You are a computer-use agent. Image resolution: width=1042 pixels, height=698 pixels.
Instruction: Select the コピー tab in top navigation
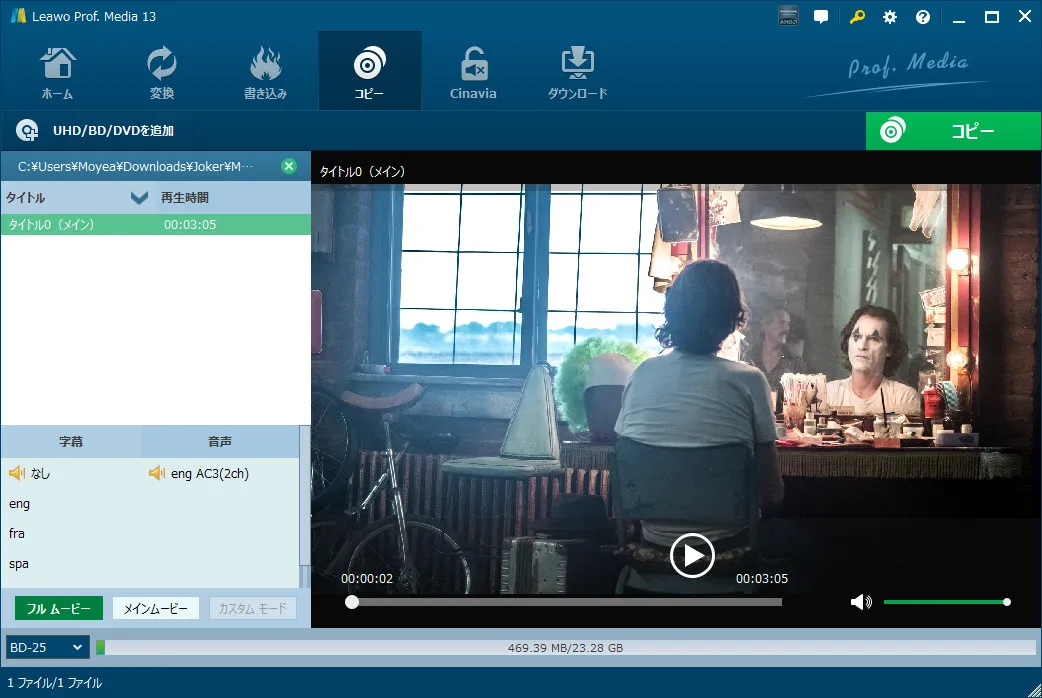[x=369, y=72]
